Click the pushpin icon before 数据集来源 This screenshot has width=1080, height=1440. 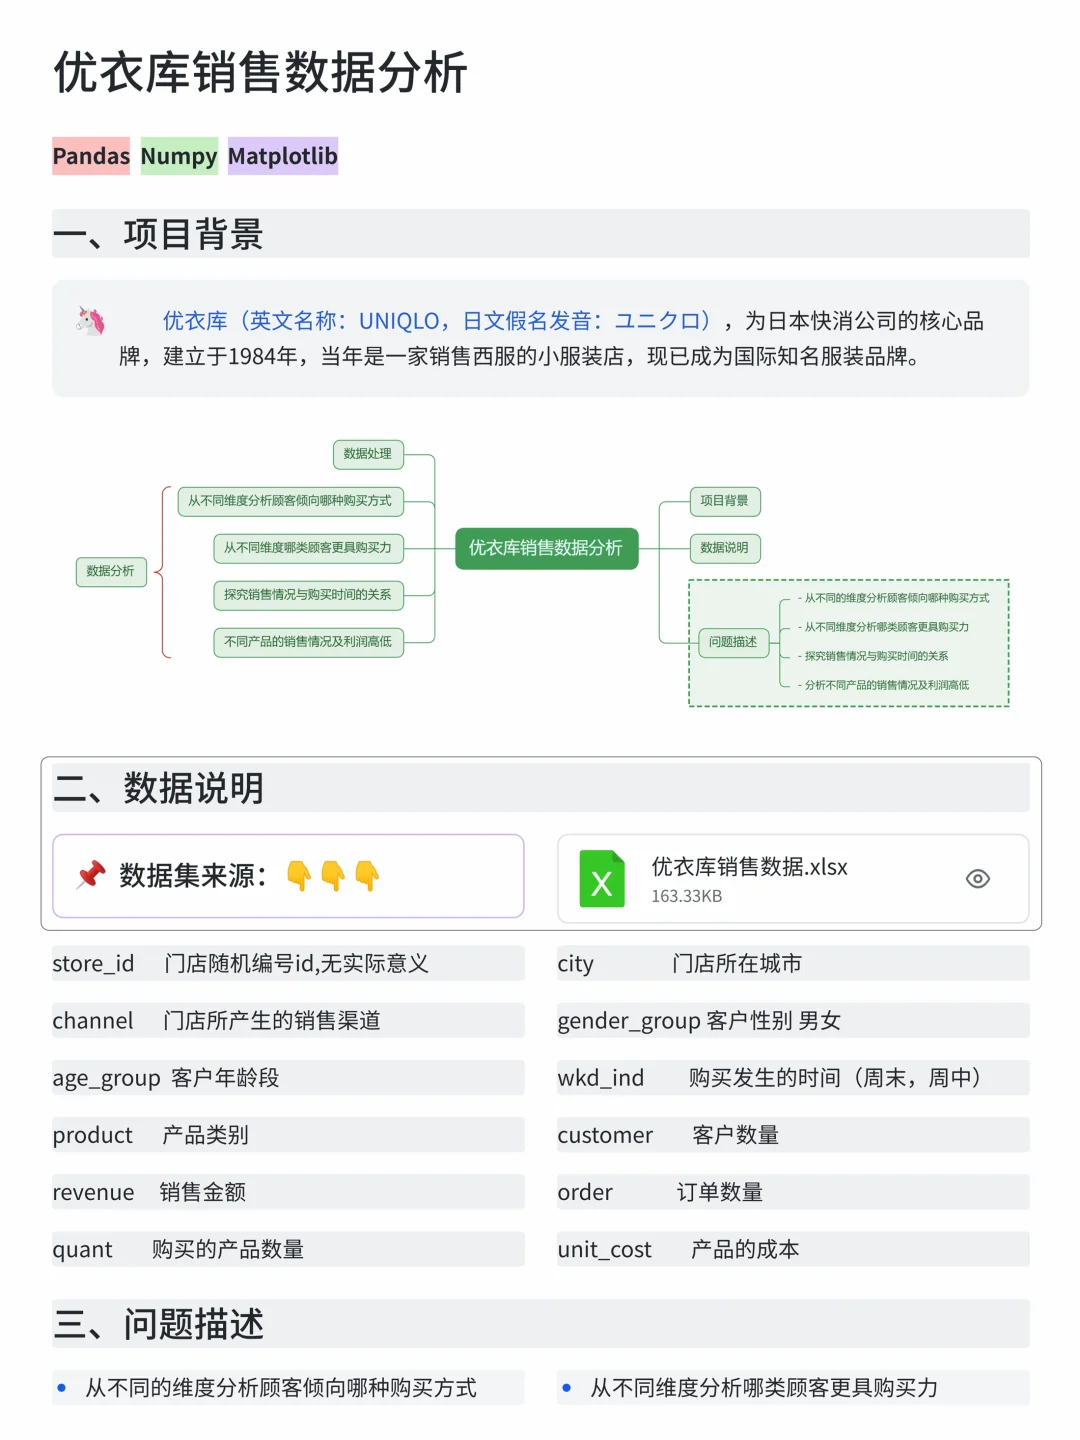click(x=90, y=874)
